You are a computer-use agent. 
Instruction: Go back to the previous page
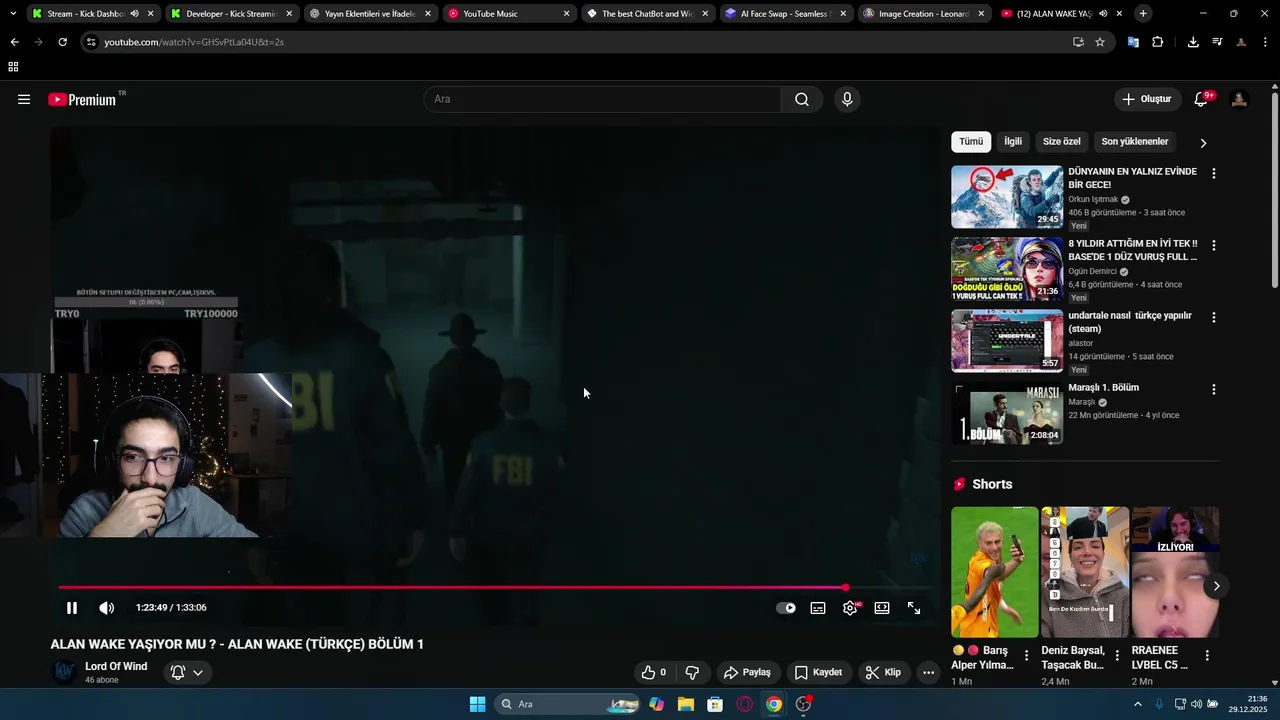(x=14, y=42)
